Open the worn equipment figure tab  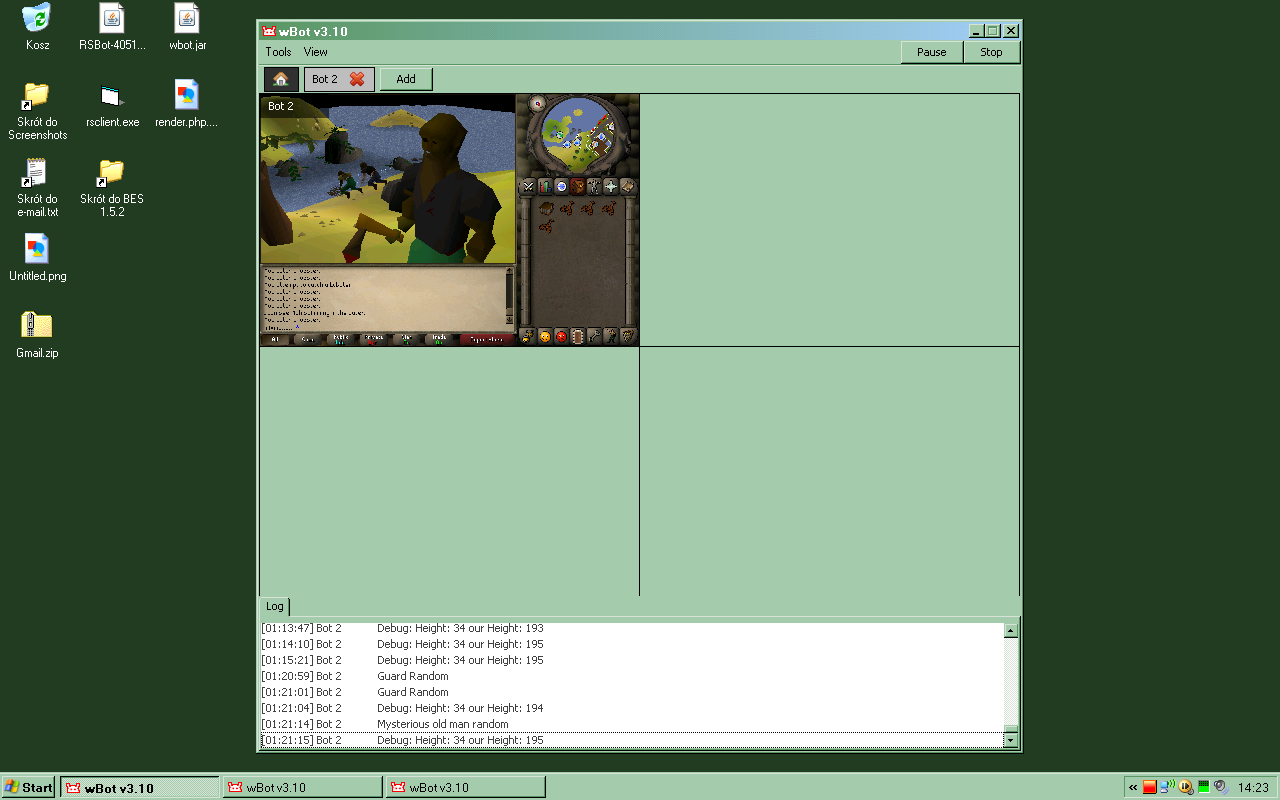pos(594,187)
